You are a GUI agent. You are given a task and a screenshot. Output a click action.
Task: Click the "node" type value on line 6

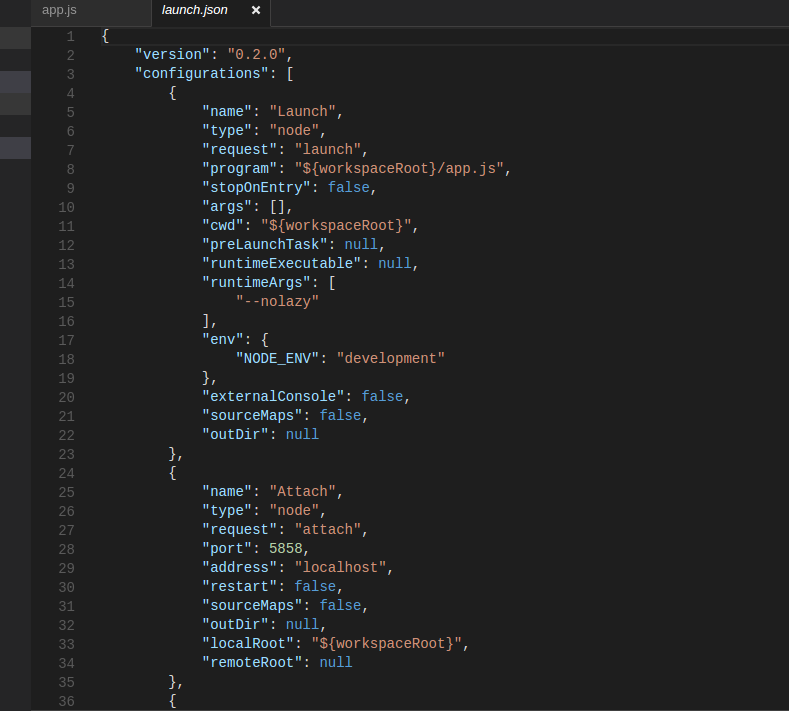pyautogui.click(x=294, y=130)
